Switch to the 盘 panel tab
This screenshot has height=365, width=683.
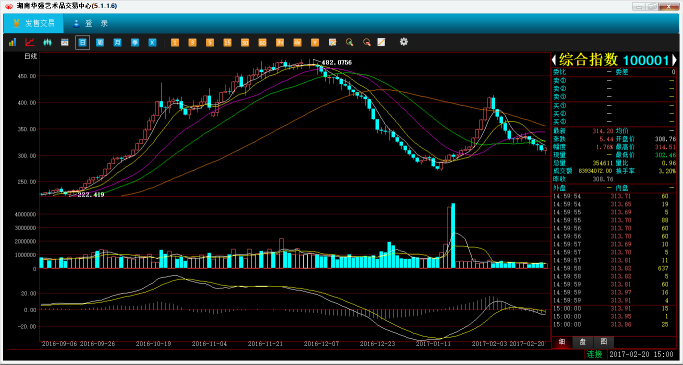click(583, 342)
